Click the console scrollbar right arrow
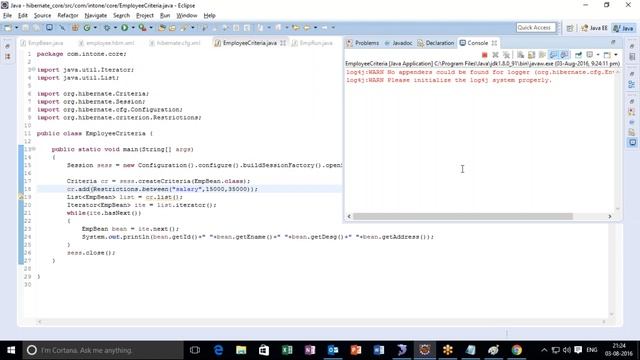 610,216
